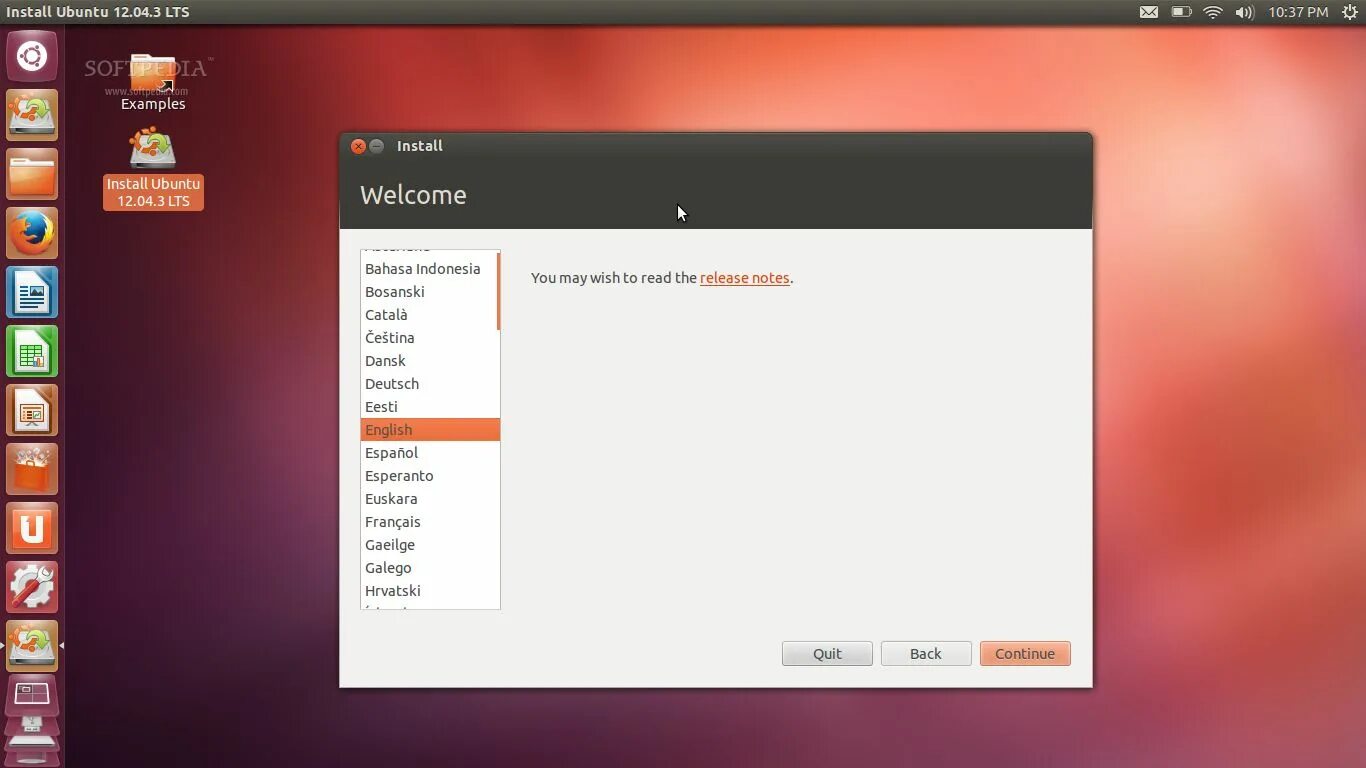This screenshot has height=768, width=1366.
Task: Select Deutsch language
Action: point(429,384)
